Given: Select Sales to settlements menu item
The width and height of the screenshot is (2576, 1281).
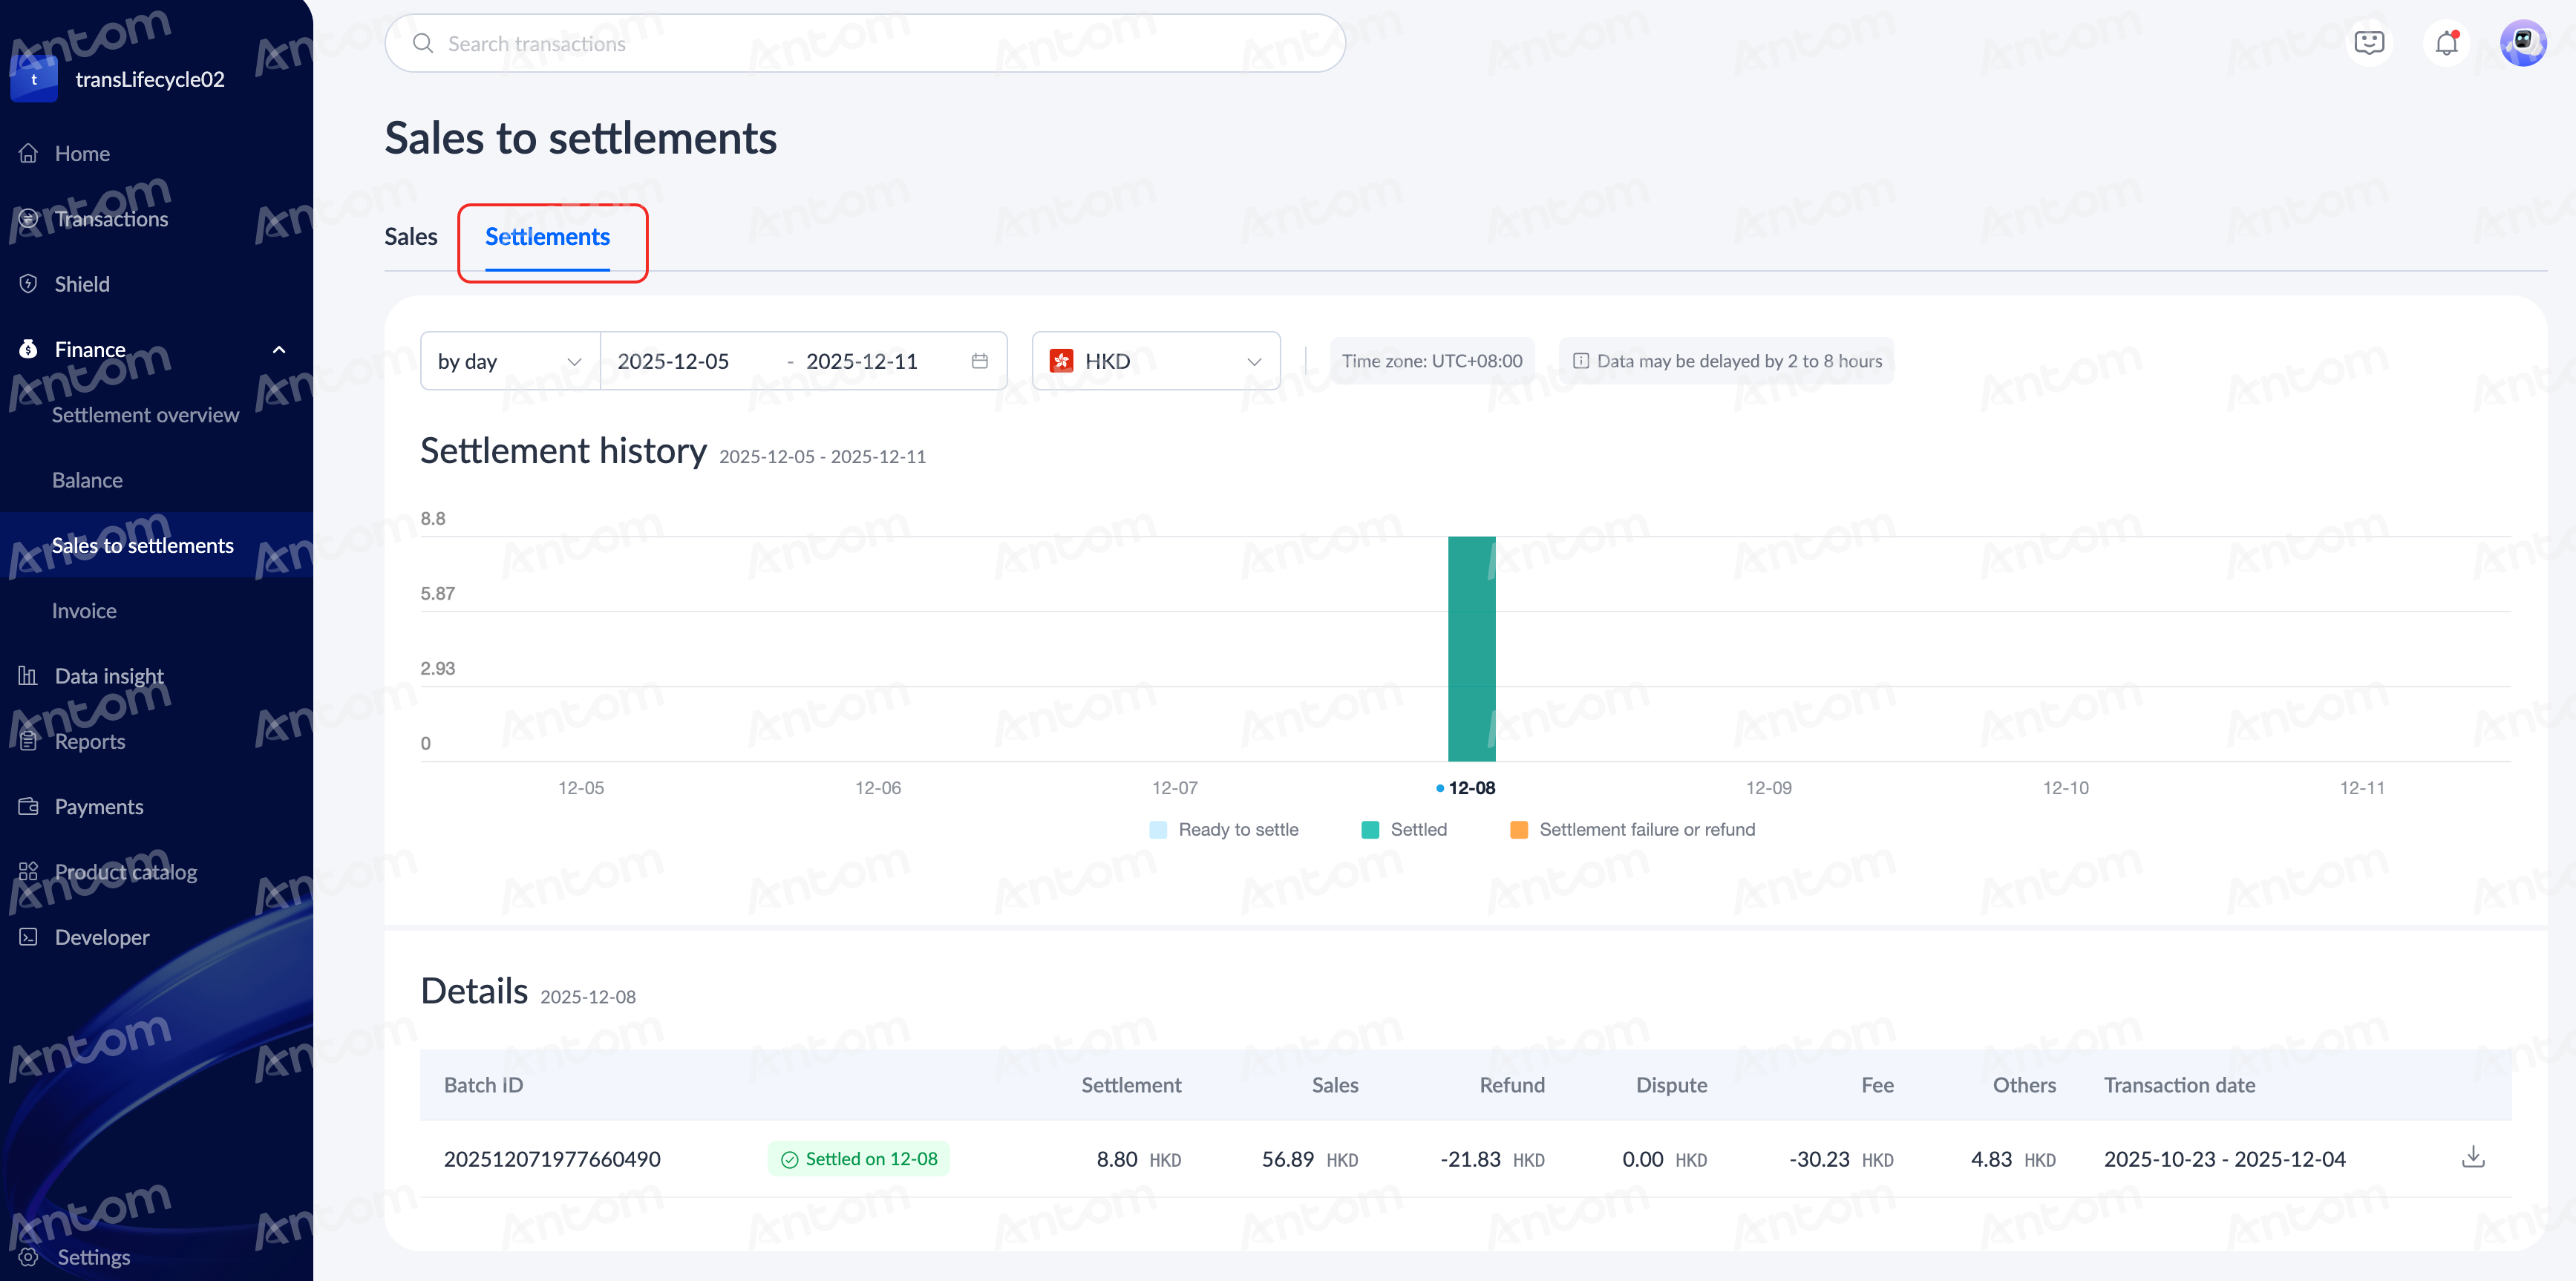Looking at the screenshot, I should click(x=142, y=545).
